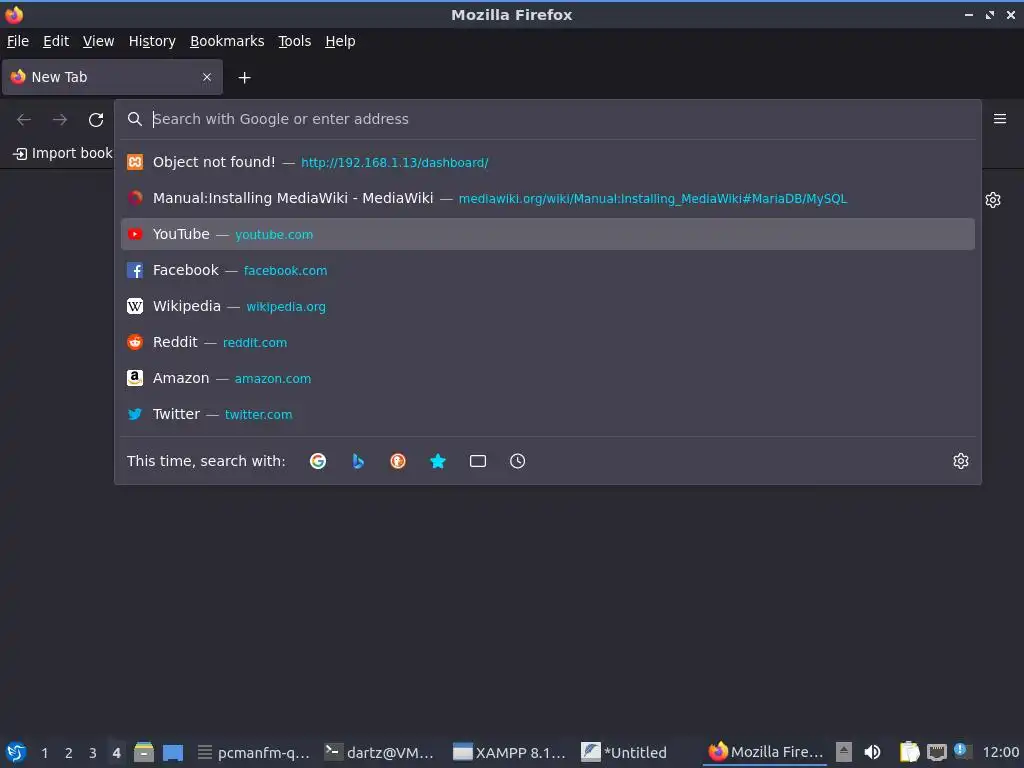
Task: Click the Firefox logo in title bar
Action: point(14,14)
